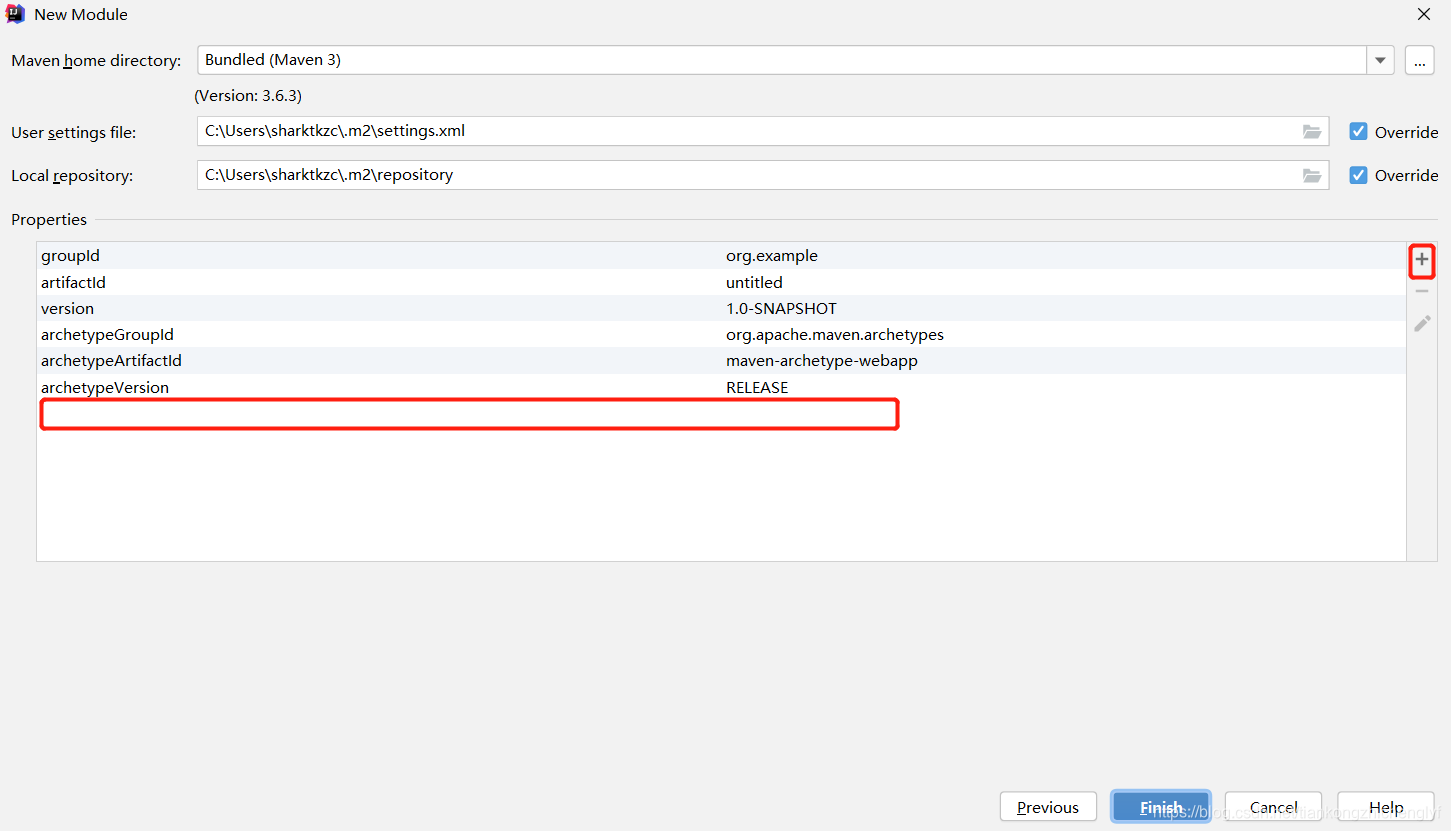Click the ellipsis browse button for Maven home
The width and height of the screenshot is (1451, 831).
[1420, 60]
